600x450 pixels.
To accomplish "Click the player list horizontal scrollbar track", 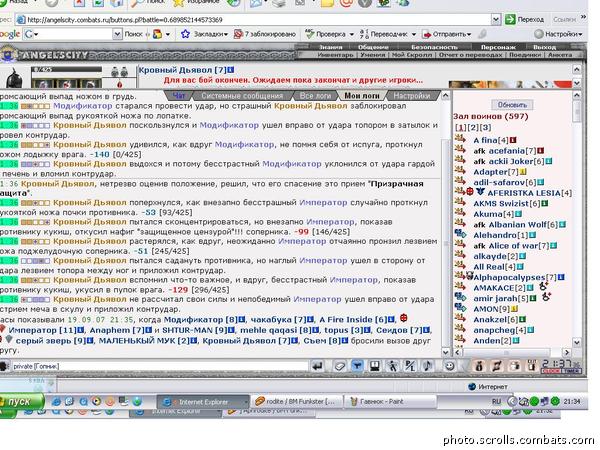I will click(513, 352).
